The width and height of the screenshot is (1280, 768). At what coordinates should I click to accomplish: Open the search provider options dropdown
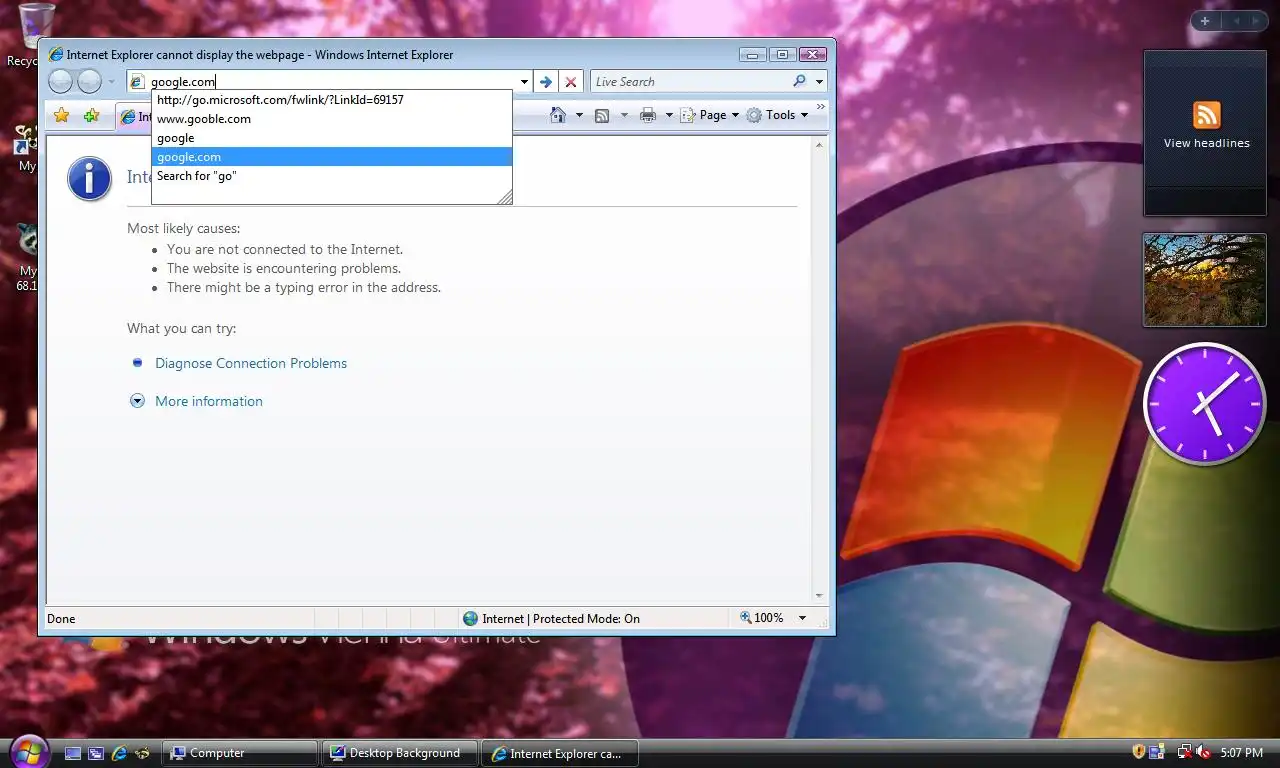pos(819,82)
